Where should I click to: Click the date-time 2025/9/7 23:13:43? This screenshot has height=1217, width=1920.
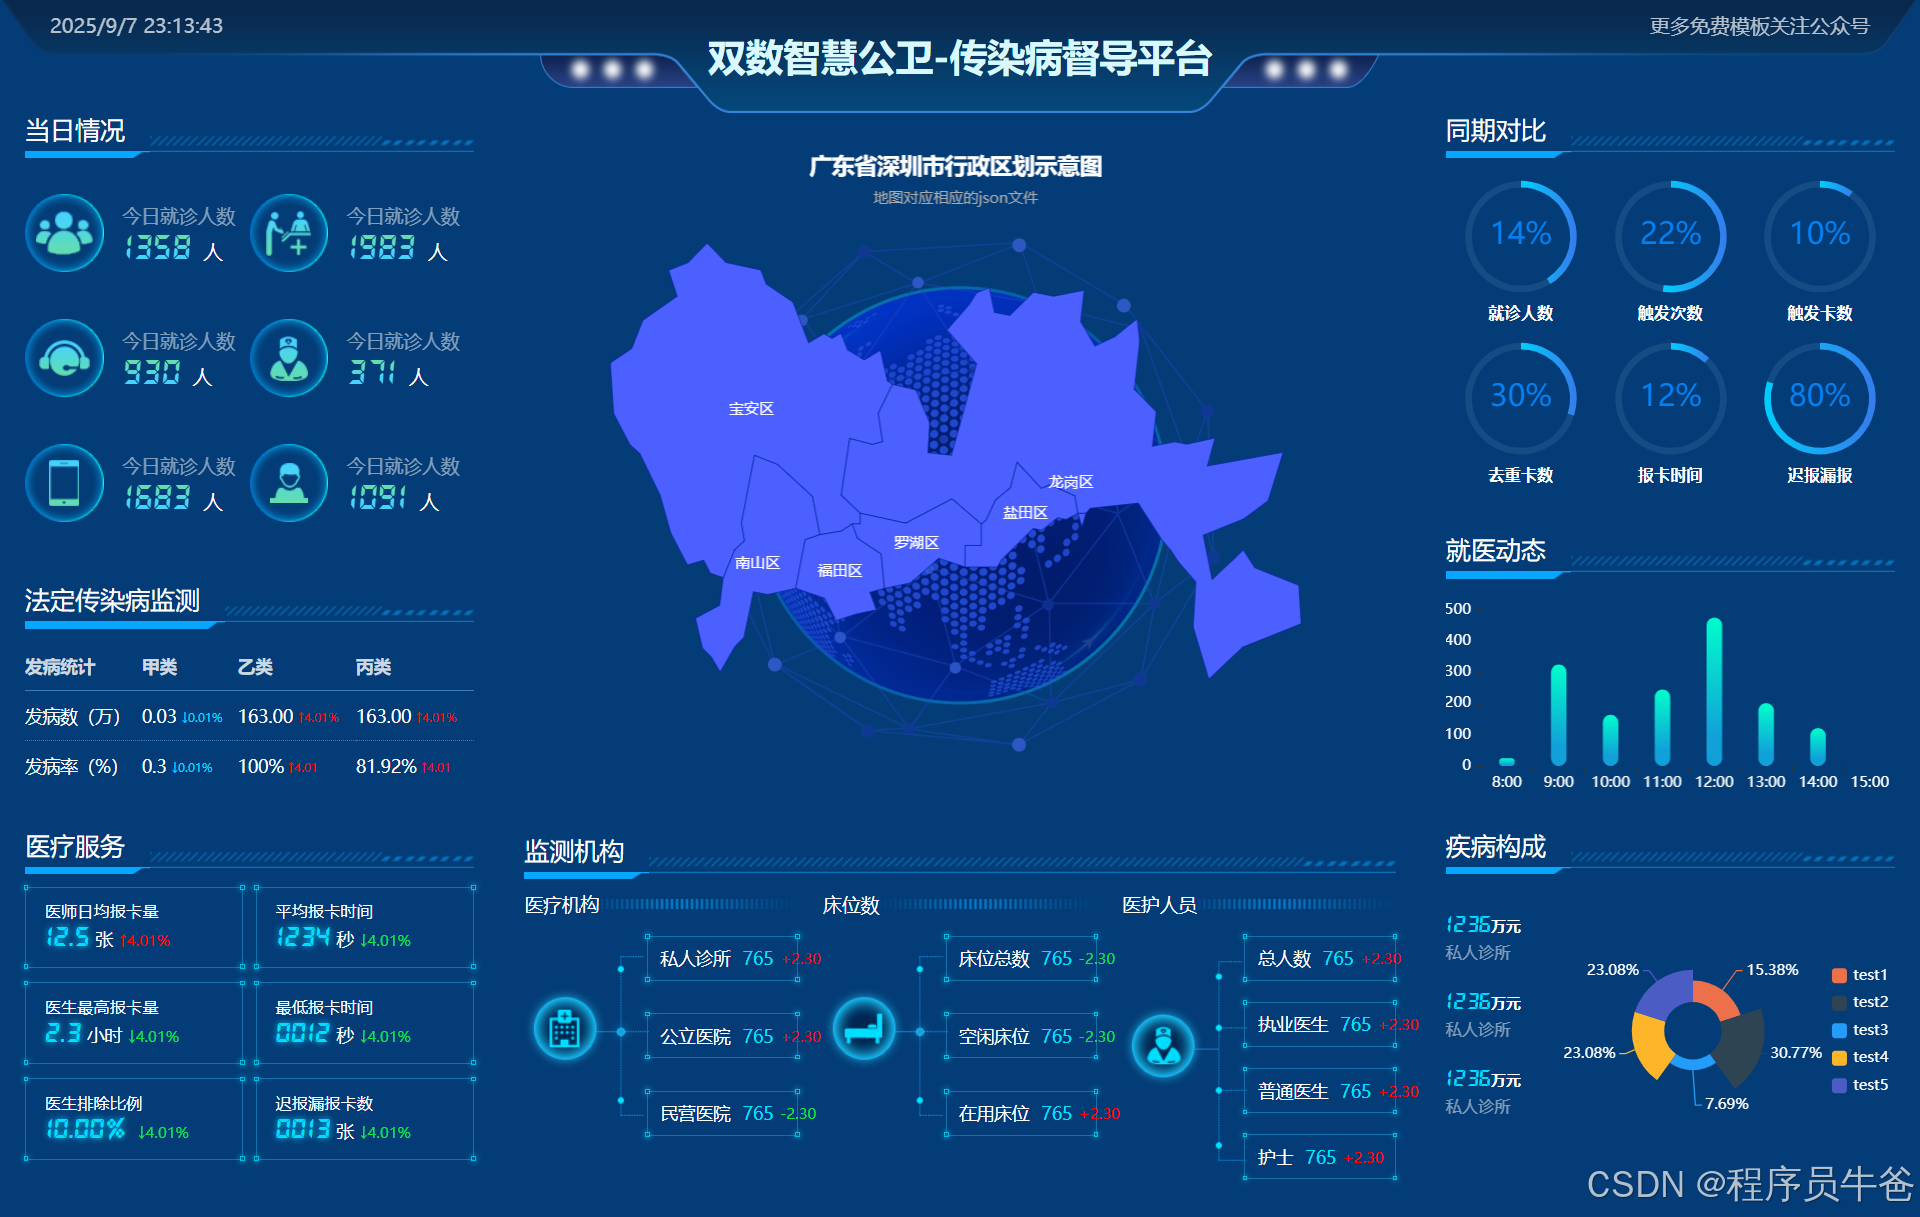(136, 26)
